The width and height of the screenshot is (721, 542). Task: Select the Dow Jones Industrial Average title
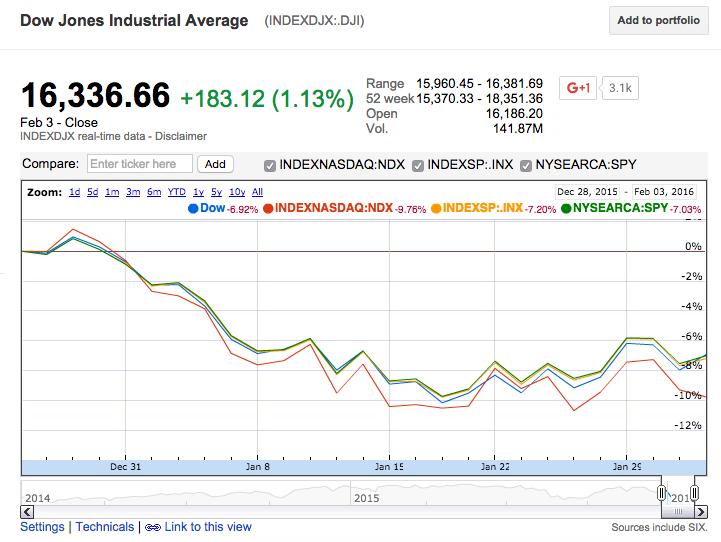[x=134, y=21]
